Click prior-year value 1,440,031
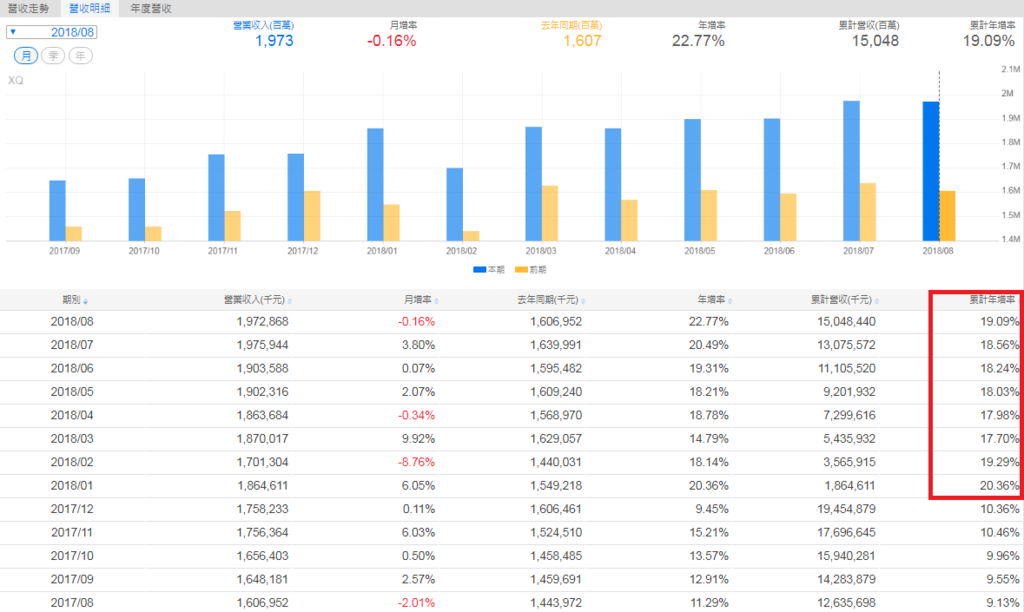The height and width of the screenshot is (612, 1024). tap(556, 462)
